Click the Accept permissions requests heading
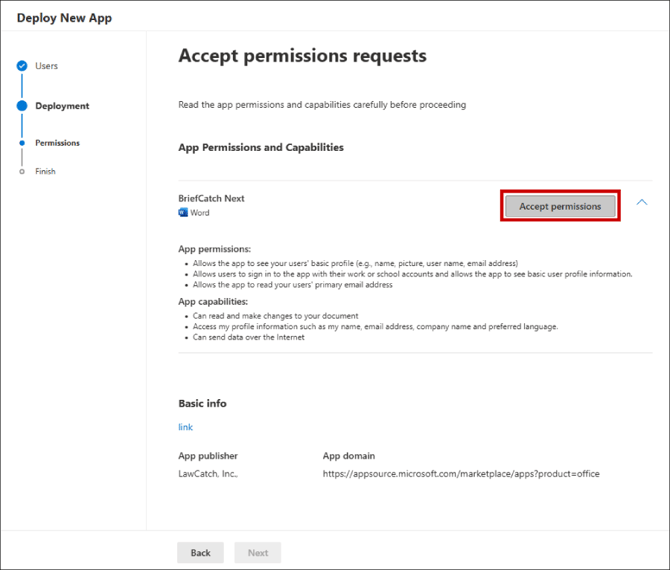This screenshot has height=570, width=670. click(303, 56)
